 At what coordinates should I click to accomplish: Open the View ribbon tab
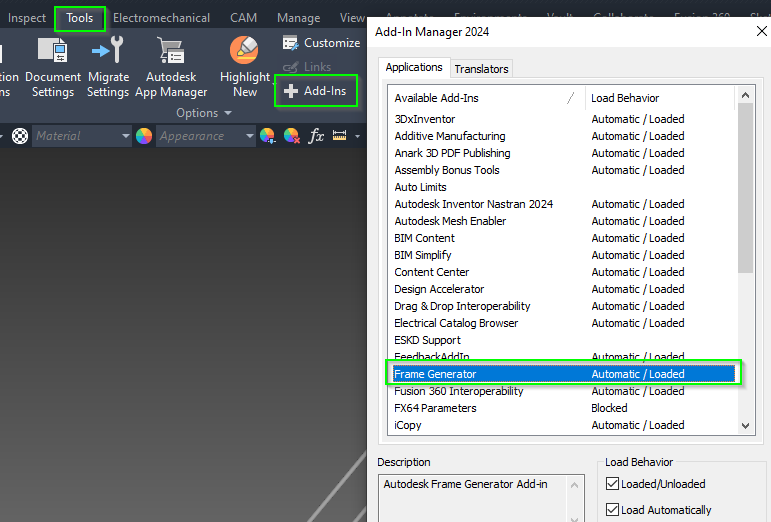352,18
